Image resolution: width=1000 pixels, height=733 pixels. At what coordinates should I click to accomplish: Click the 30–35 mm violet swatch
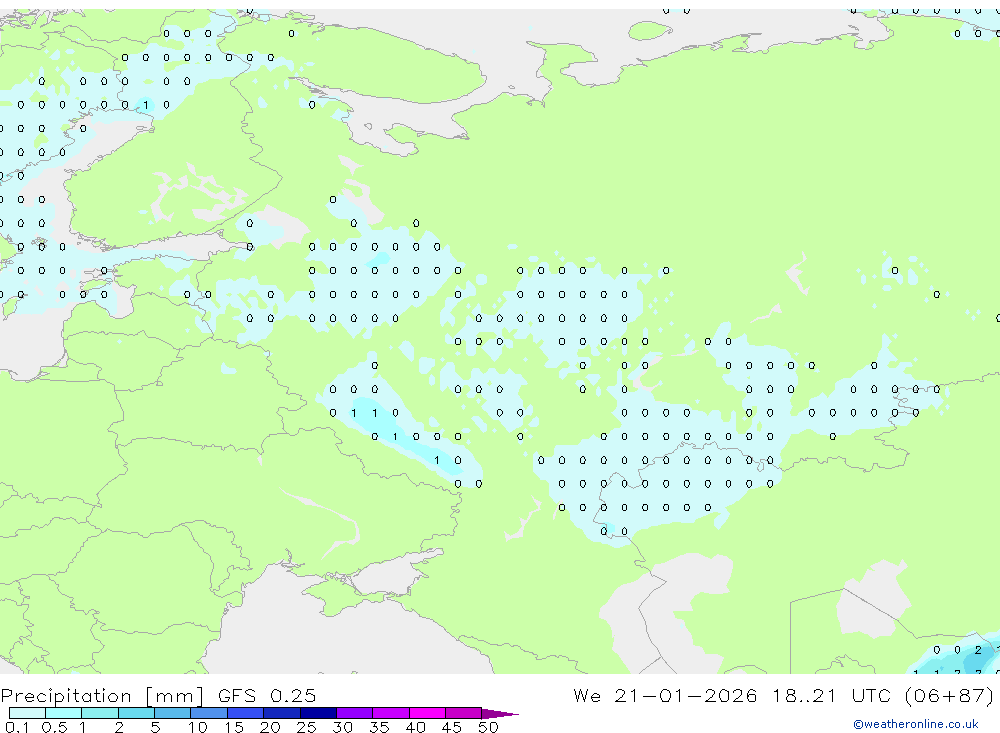(x=354, y=713)
